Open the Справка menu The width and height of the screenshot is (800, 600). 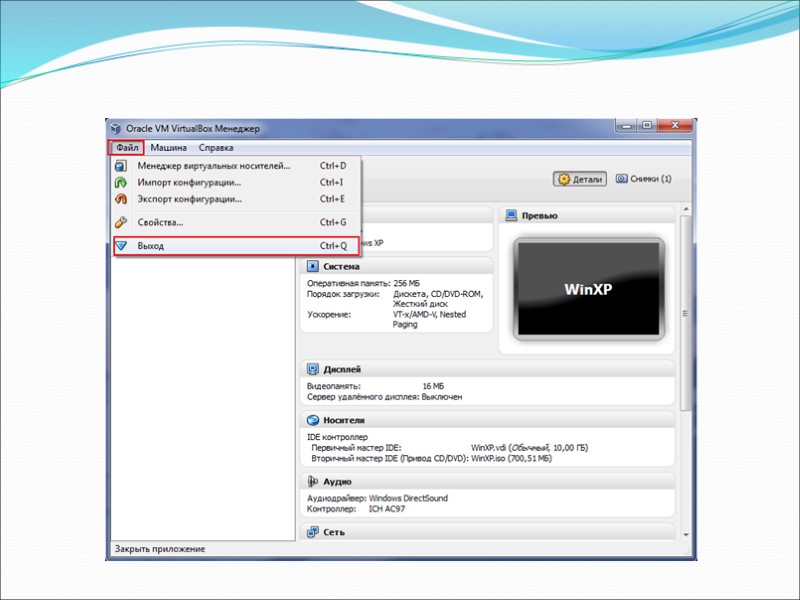pos(216,148)
